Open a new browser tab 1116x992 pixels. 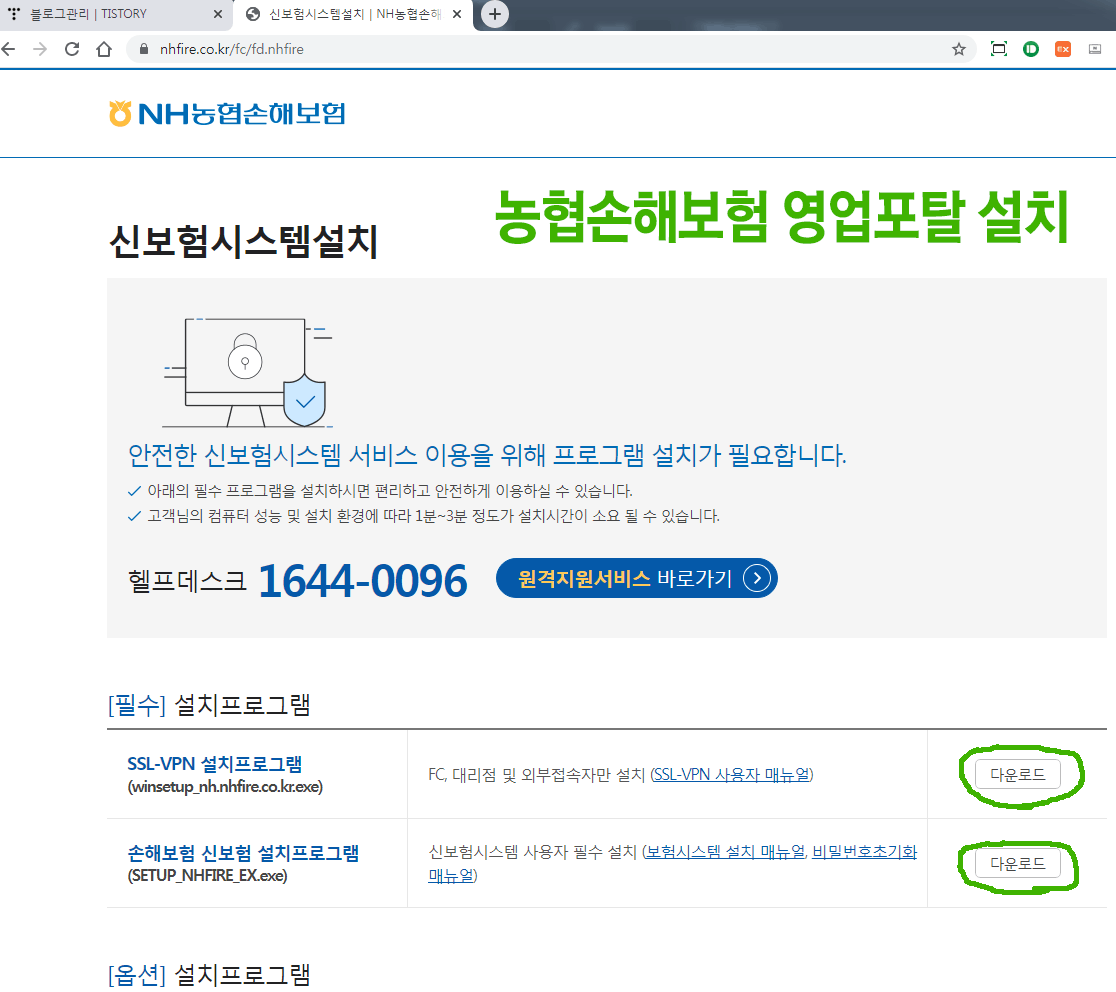pyautogui.click(x=495, y=14)
